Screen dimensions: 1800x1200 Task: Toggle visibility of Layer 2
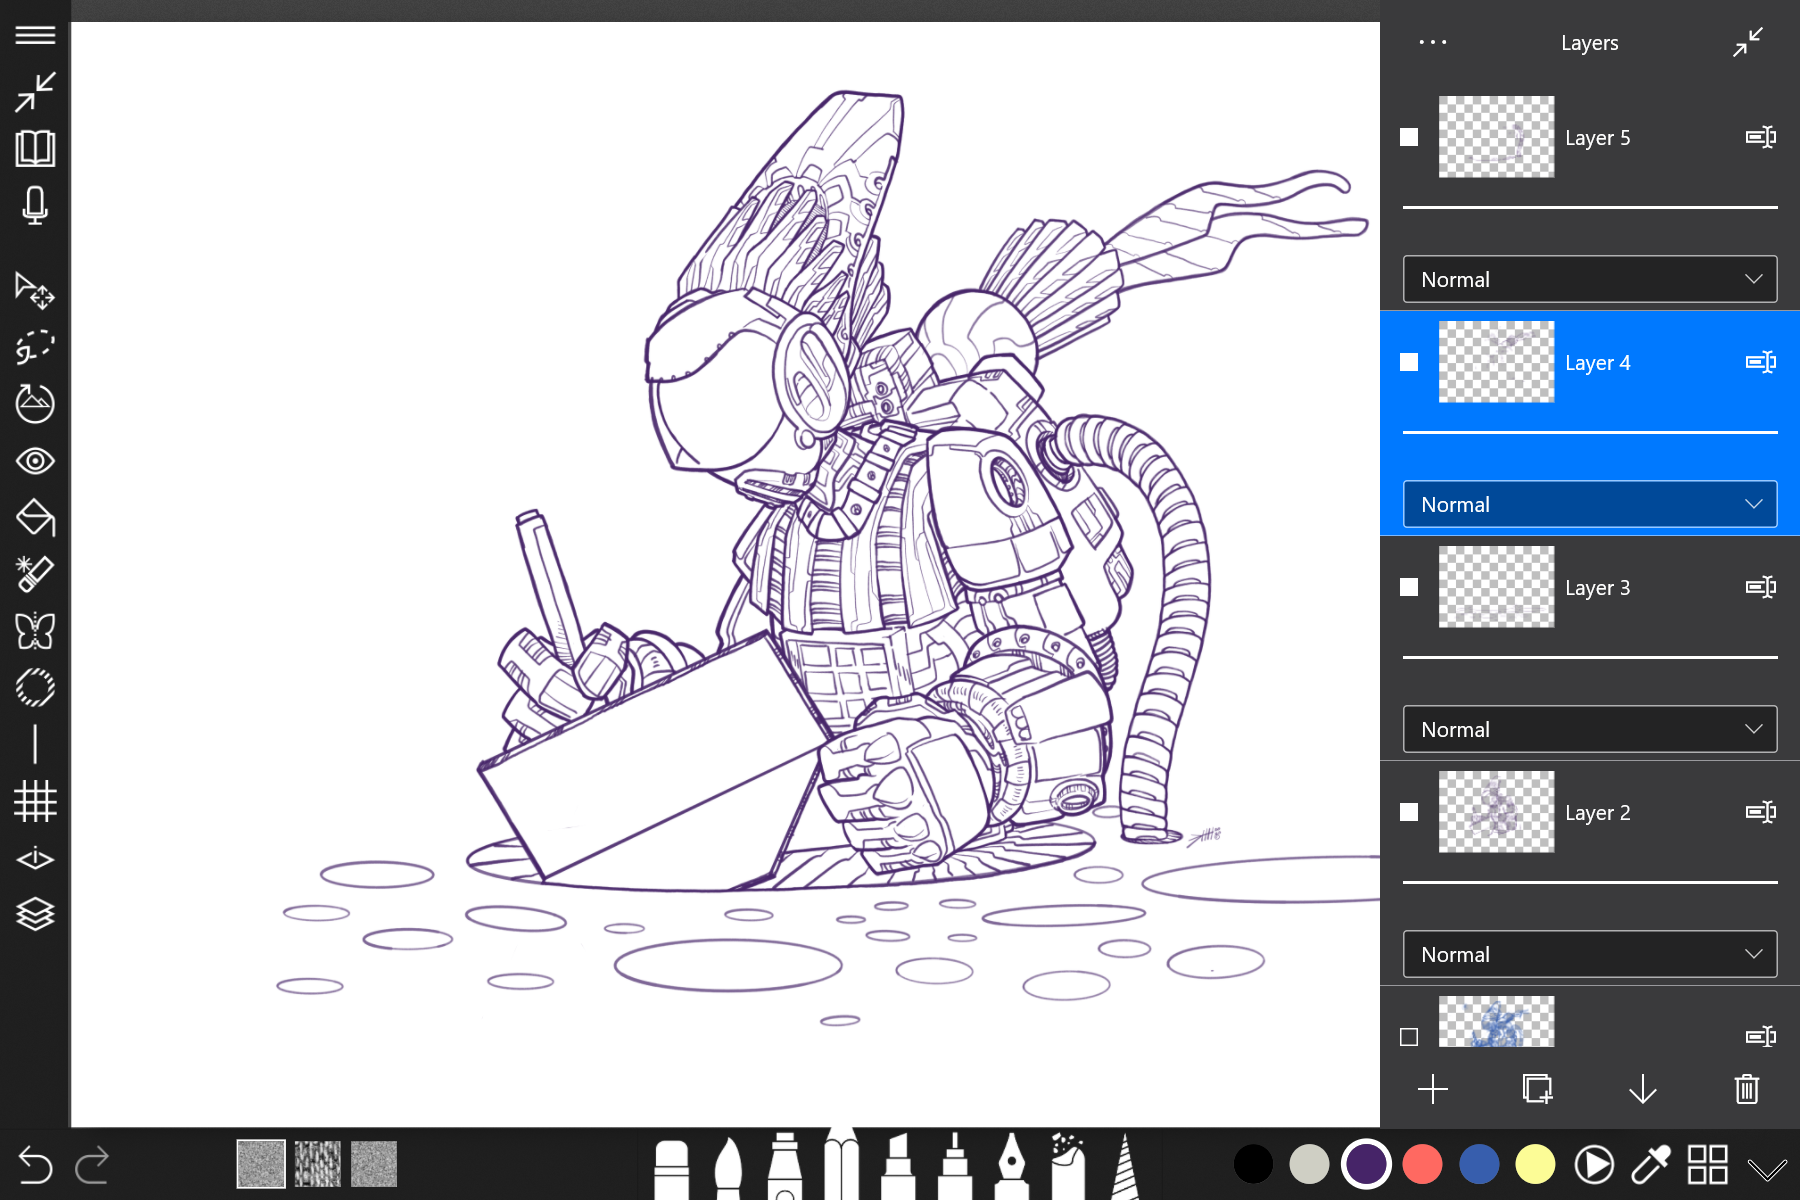tap(1409, 812)
